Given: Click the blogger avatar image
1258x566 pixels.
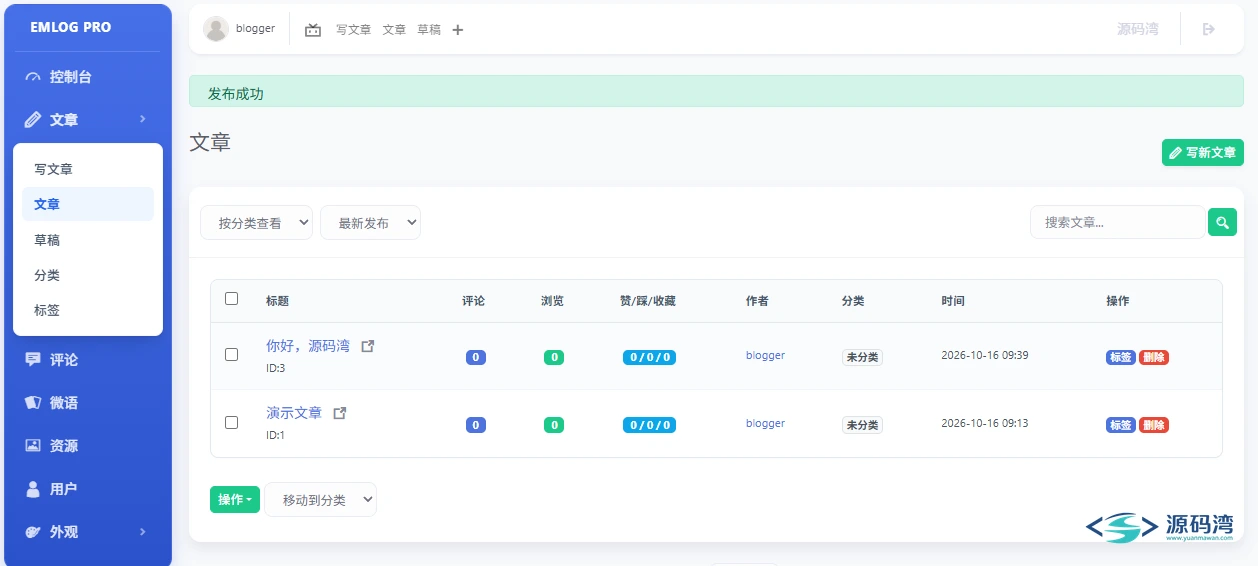Looking at the screenshot, I should 216,29.
